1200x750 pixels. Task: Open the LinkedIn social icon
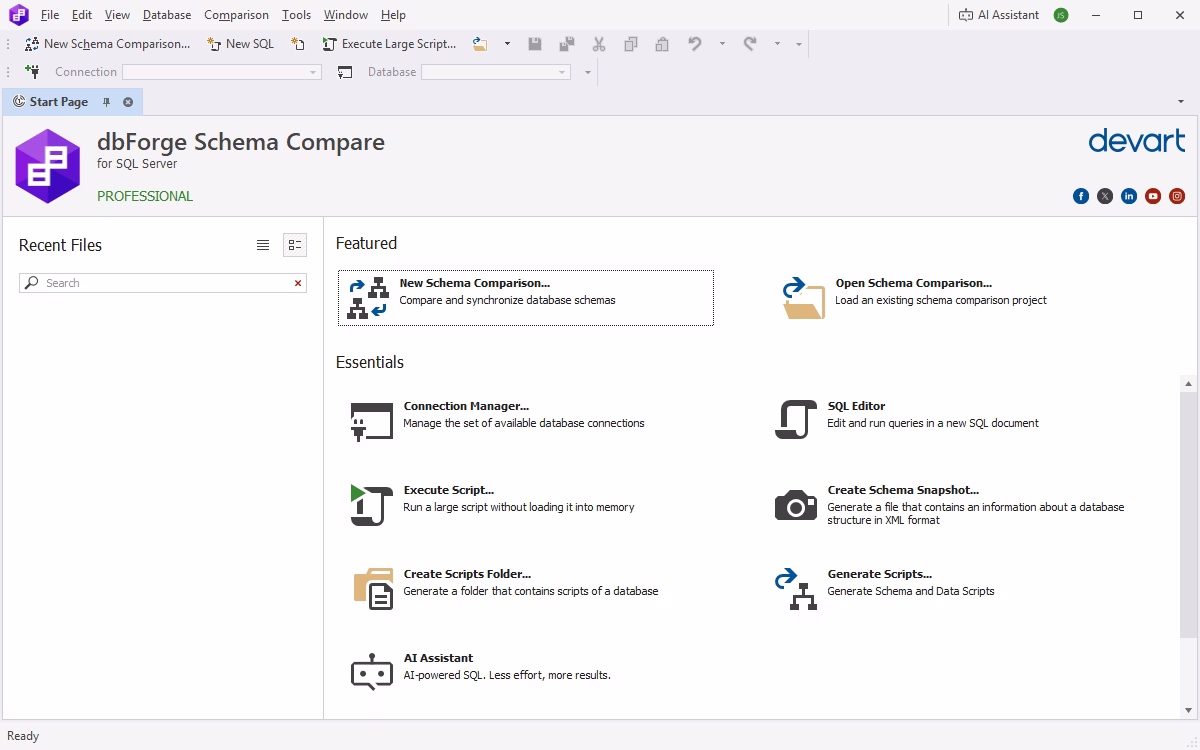click(1129, 196)
